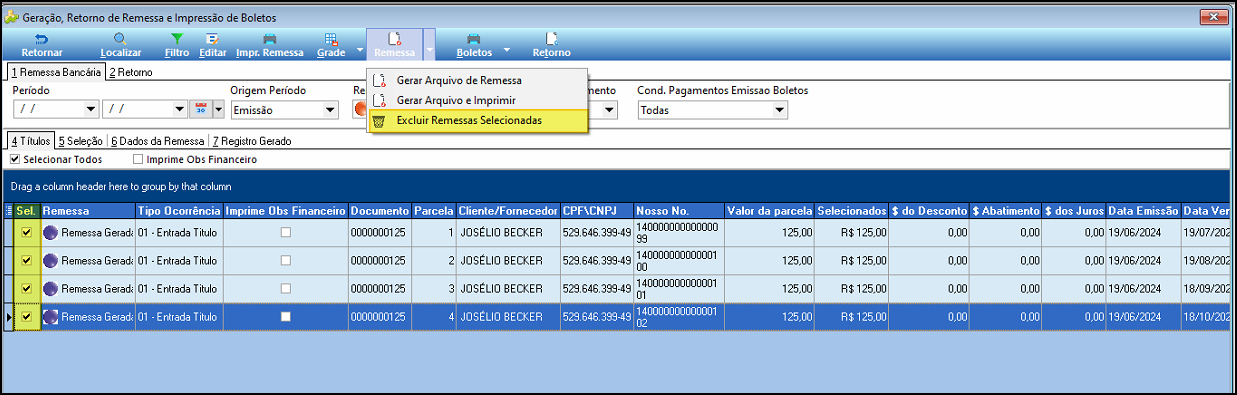The height and width of the screenshot is (395, 1237).
Task: Sort by the Documento column header
Action: [x=380, y=211]
